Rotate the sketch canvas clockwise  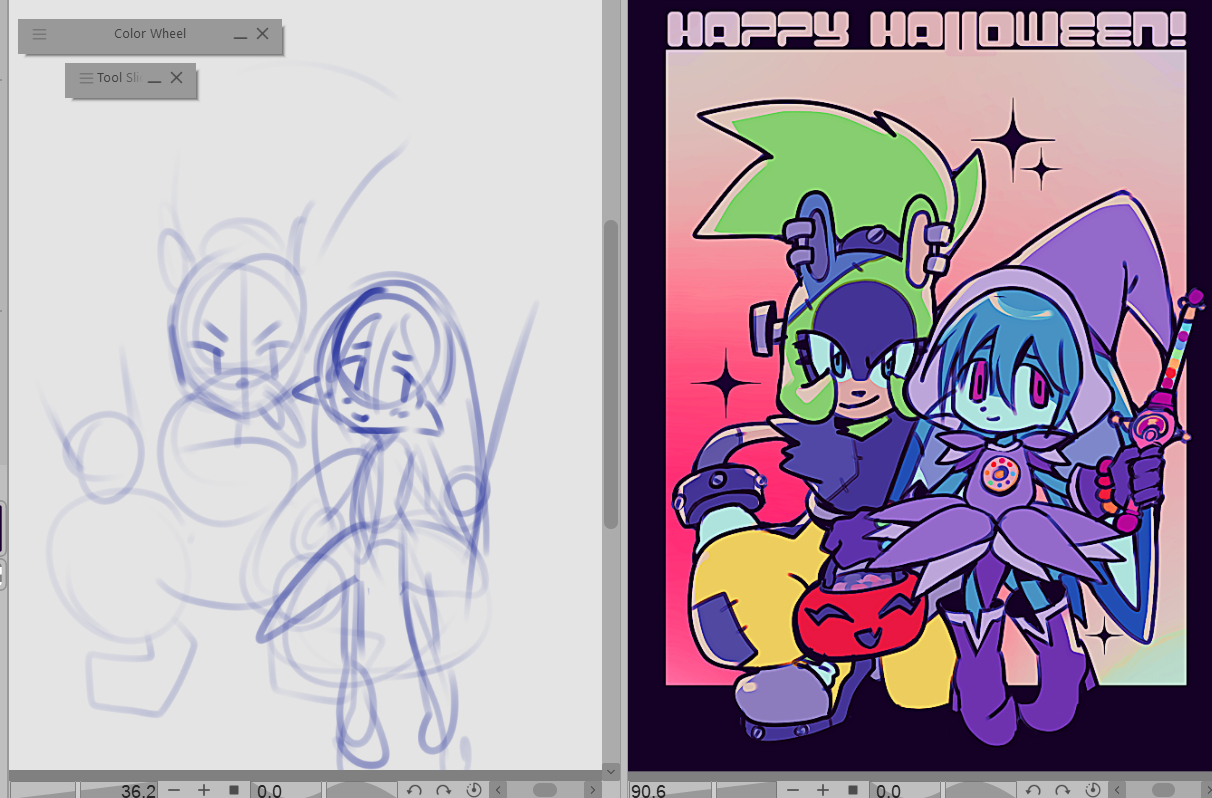tap(444, 790)
